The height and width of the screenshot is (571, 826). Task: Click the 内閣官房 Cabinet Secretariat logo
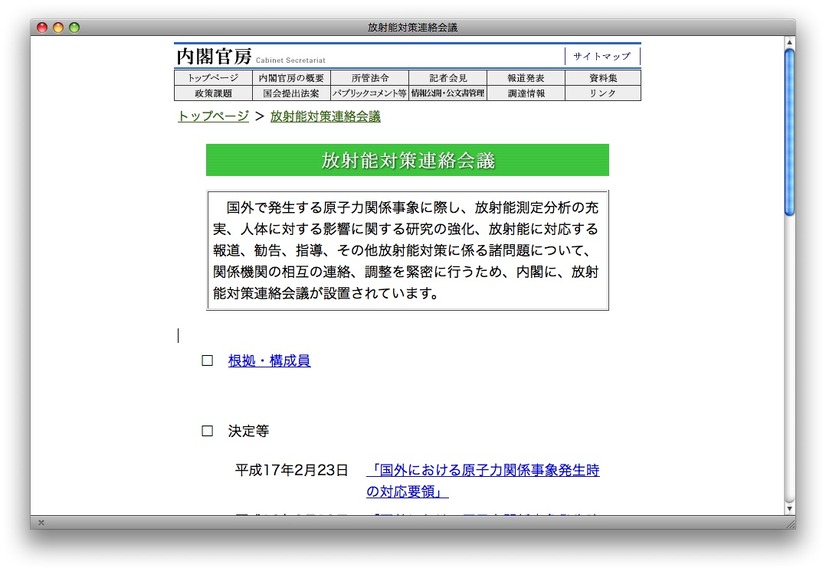(x=250, y=57)
